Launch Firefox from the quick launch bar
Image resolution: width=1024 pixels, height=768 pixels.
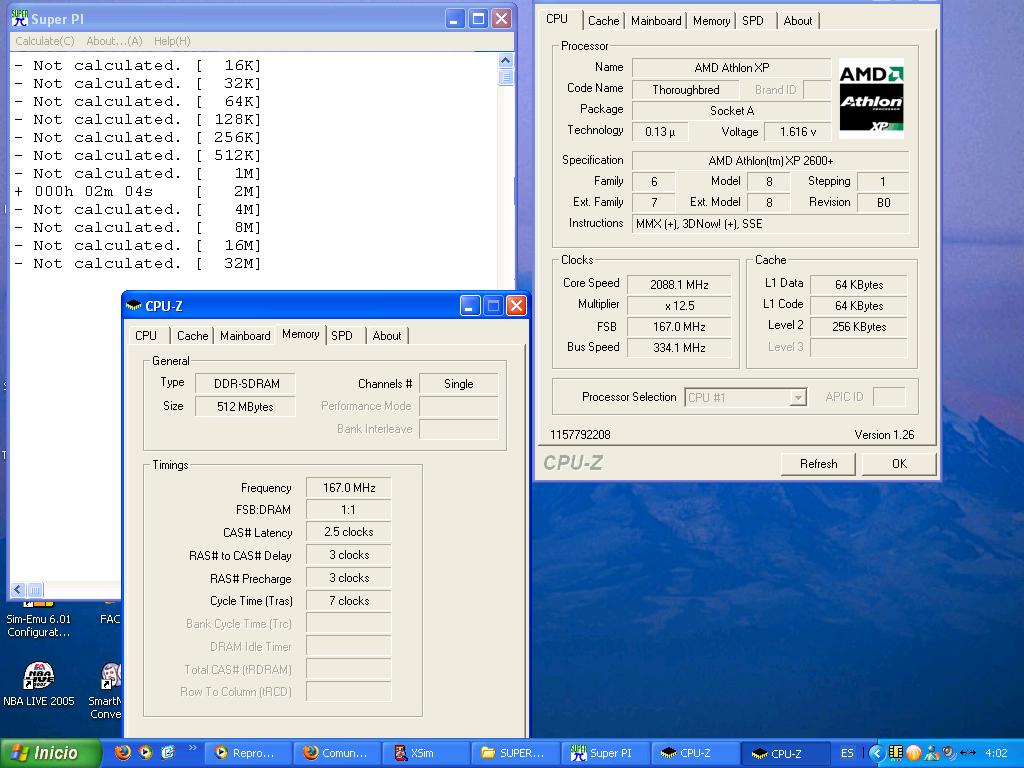click(123, 753)
